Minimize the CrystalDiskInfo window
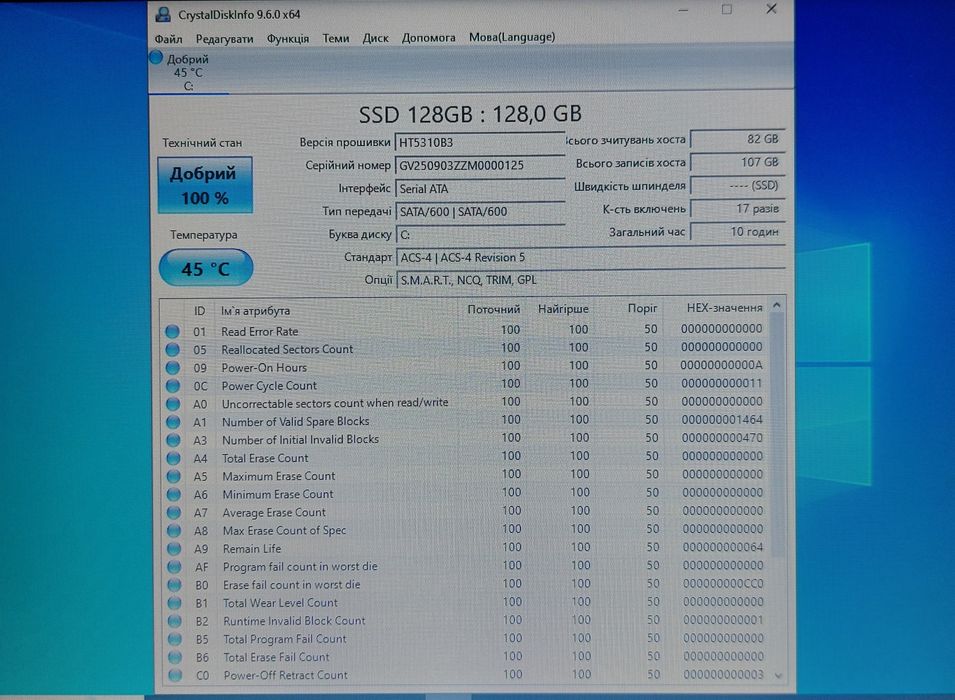Viewport: 955px width, 700px height. 683,10
